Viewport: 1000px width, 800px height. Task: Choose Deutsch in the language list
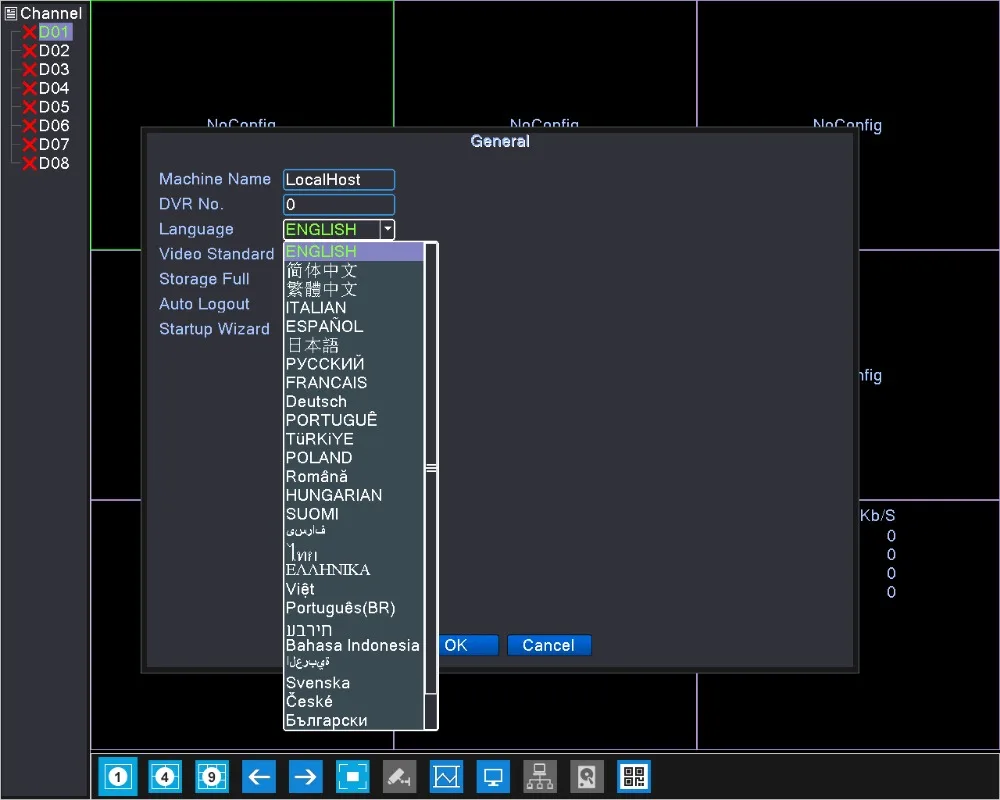click(x=353, y=401)
